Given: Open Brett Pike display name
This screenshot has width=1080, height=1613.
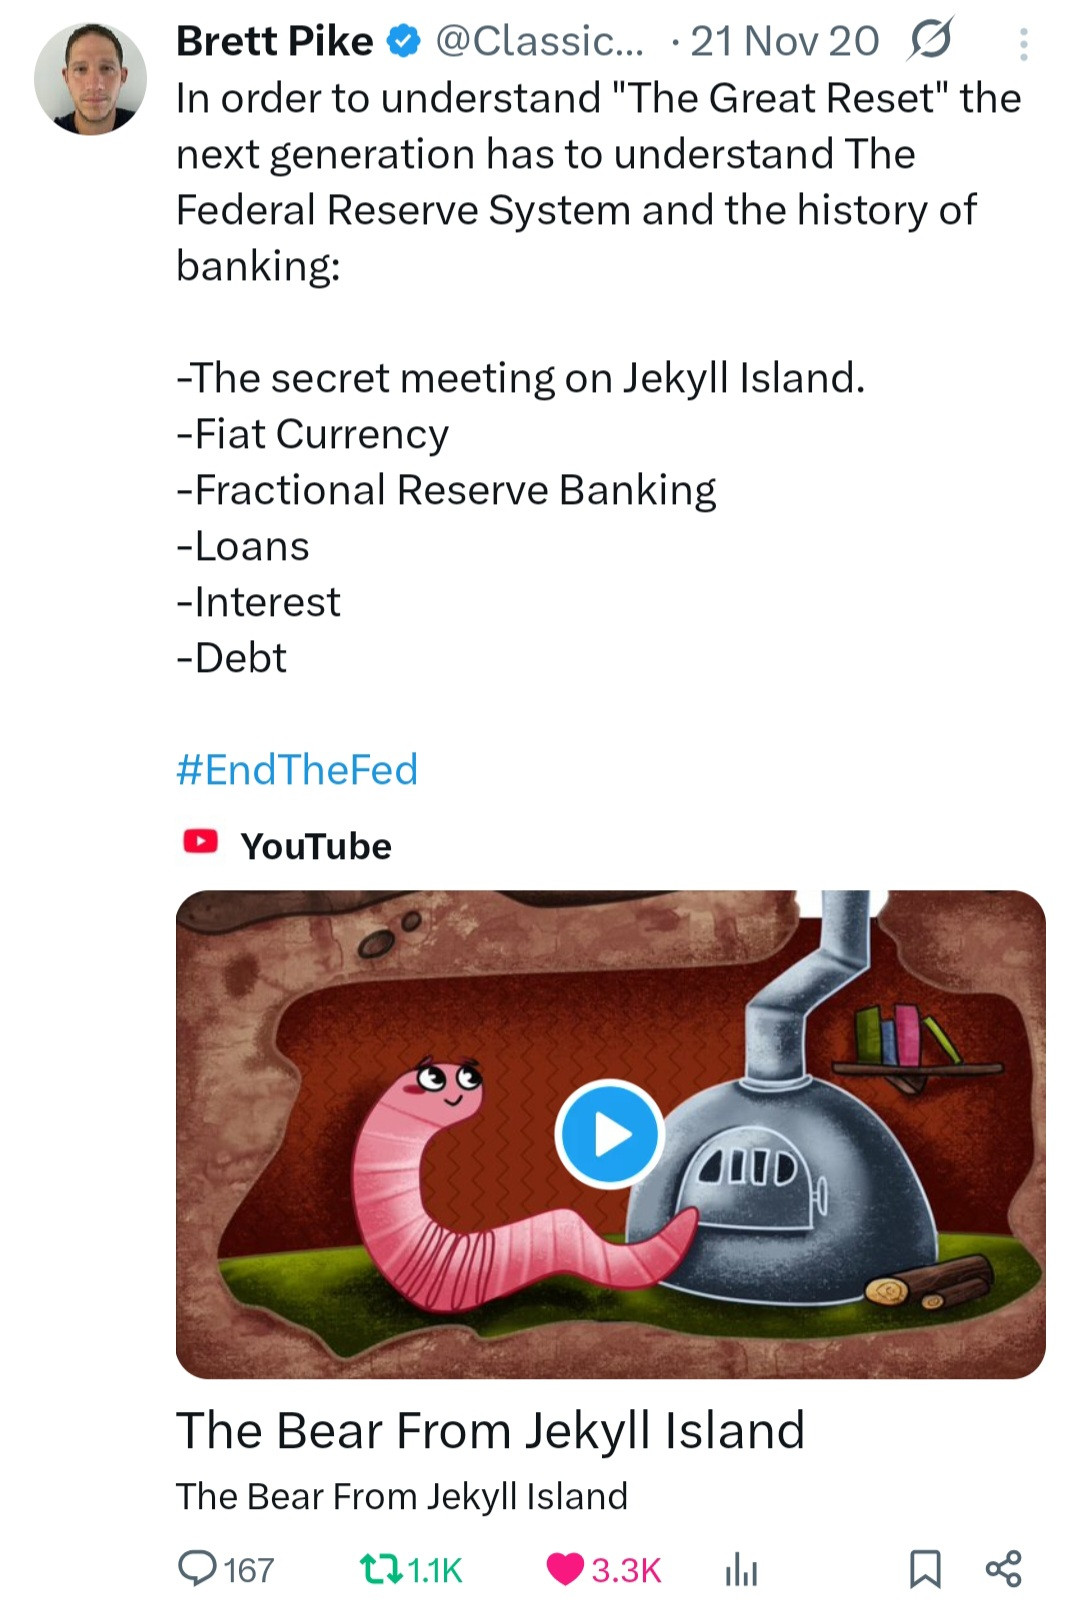Looking at the screenshot, I should (275, 42).
